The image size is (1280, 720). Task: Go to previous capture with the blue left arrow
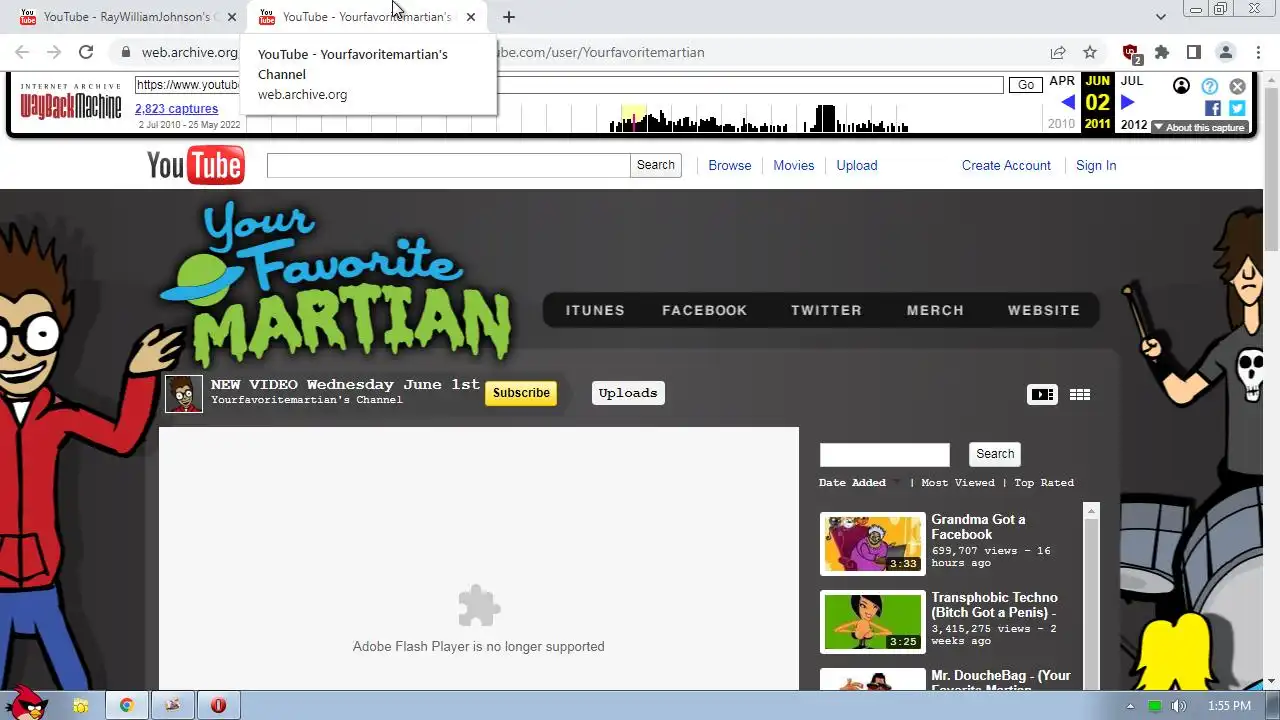click(x=1067, y=102)
